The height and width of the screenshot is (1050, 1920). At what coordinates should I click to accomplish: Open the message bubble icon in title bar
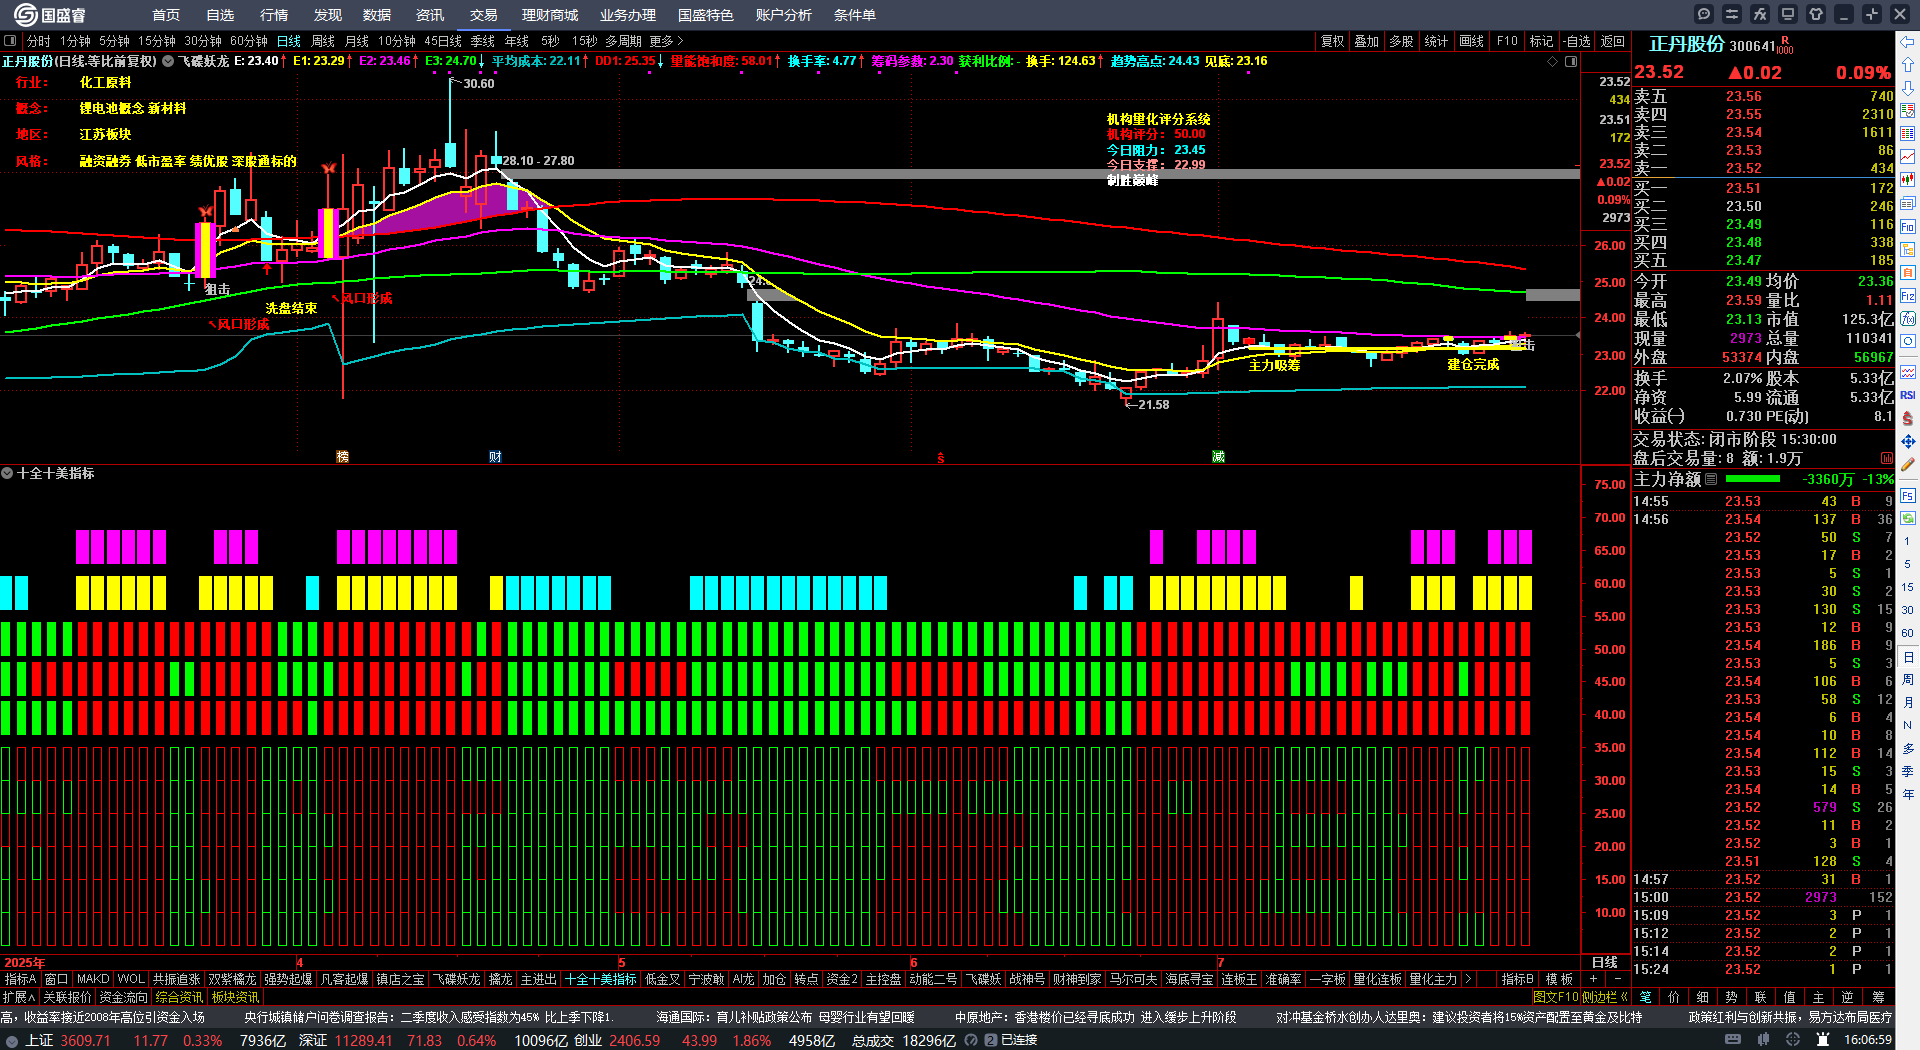pos(1704,14)
